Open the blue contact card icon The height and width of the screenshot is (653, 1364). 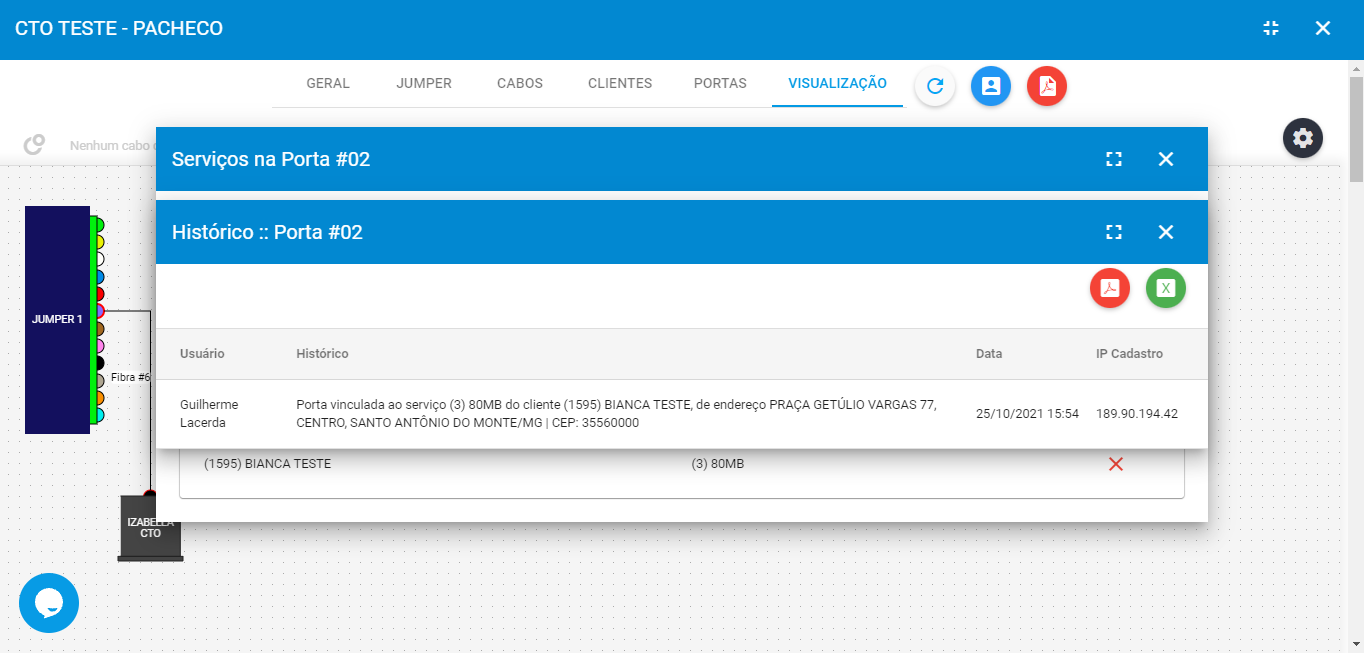991,86
